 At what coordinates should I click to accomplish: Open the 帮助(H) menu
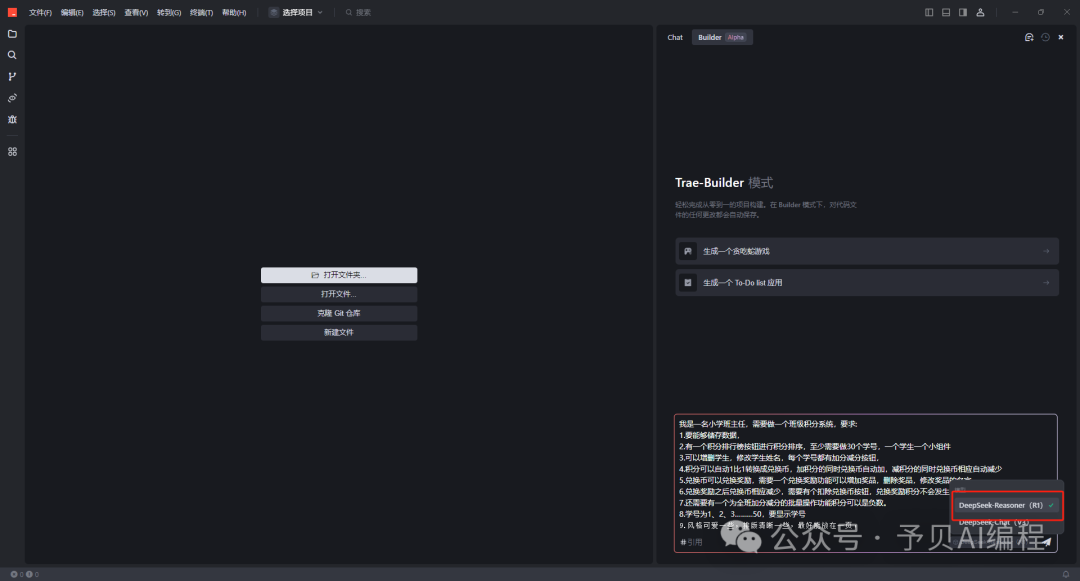click(234, 12)
